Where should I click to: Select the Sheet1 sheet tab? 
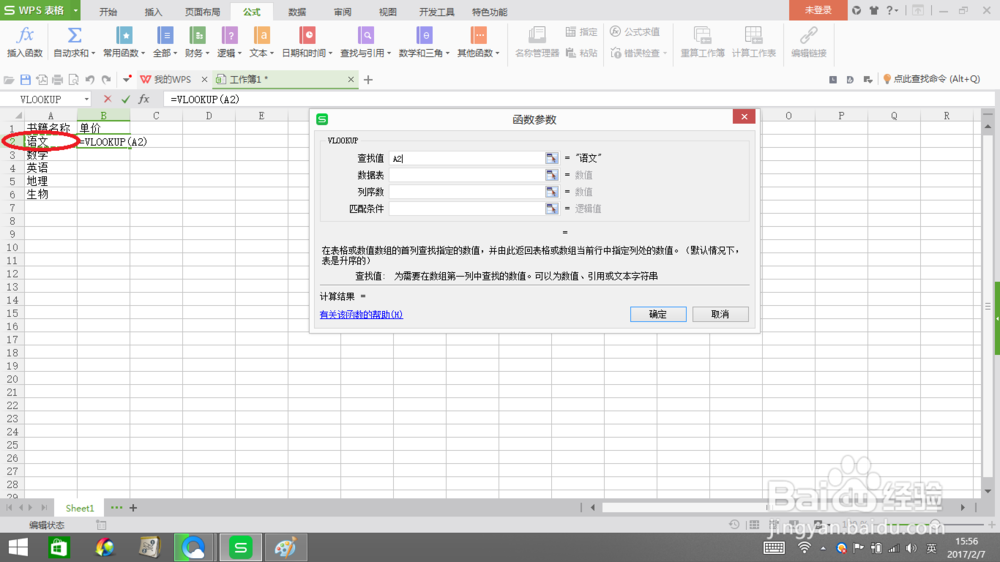tap(80, 508)
